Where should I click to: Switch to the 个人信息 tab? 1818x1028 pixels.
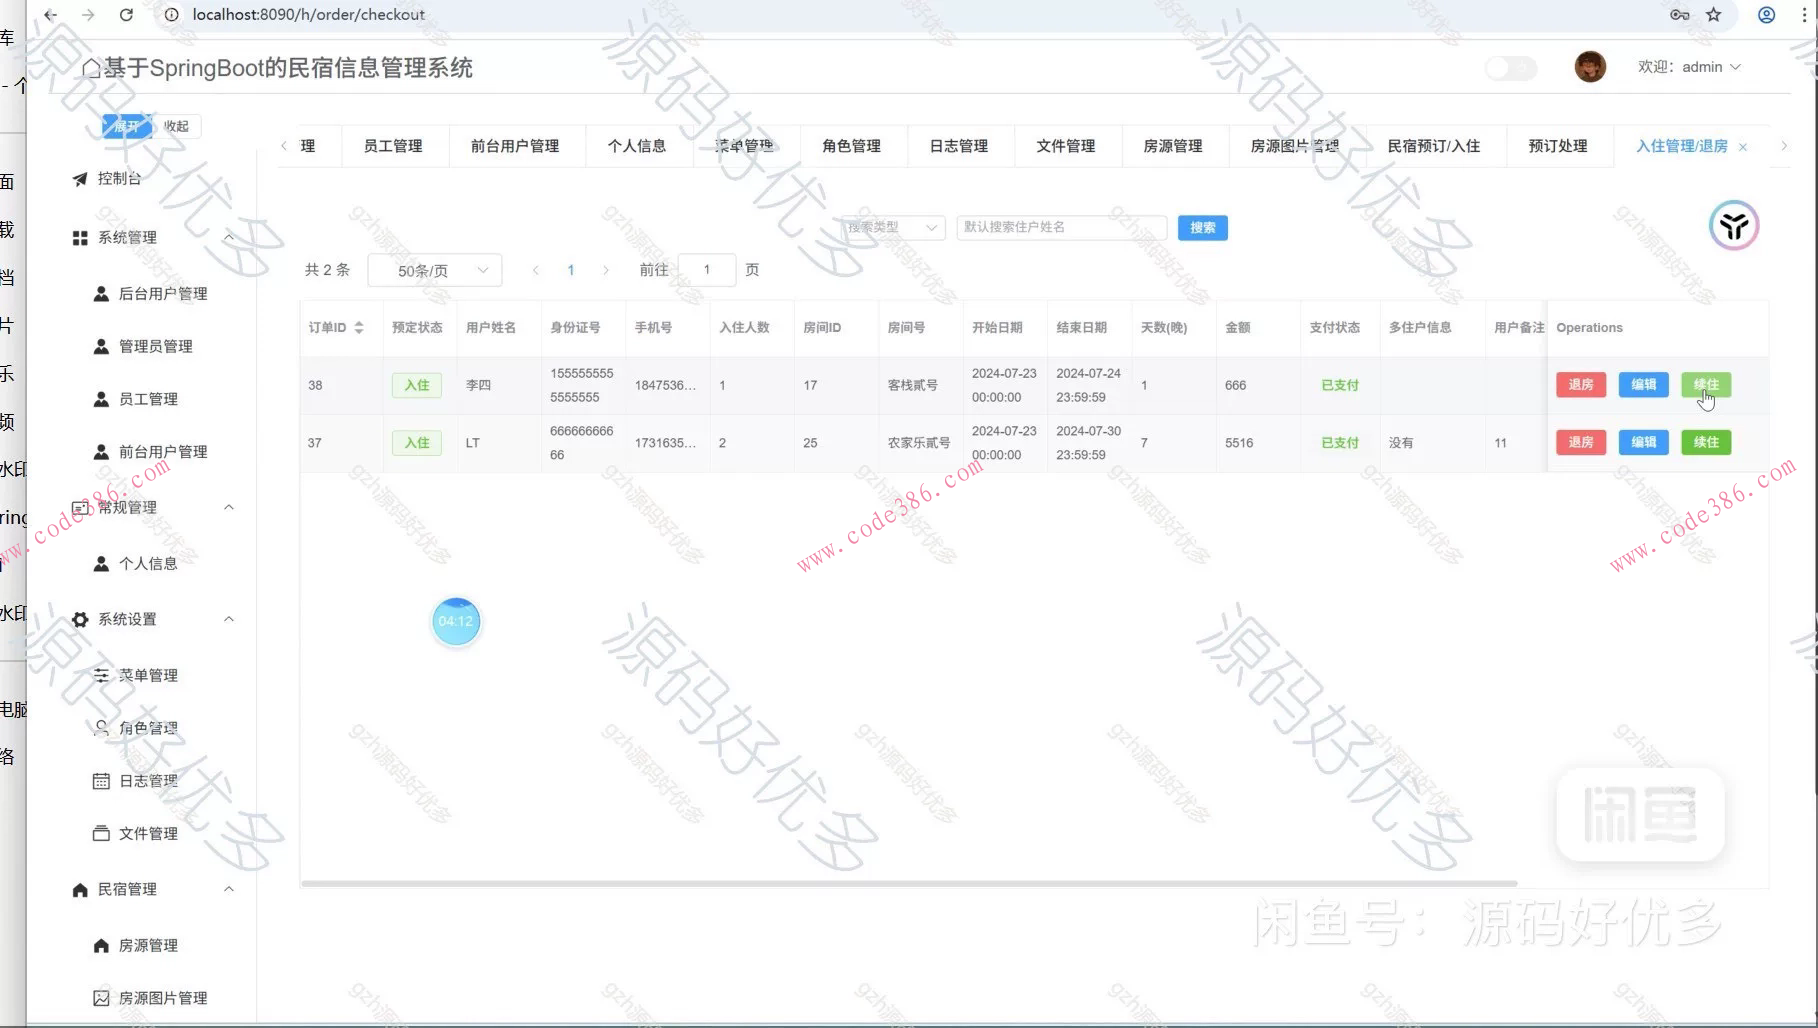pos(637,146)
